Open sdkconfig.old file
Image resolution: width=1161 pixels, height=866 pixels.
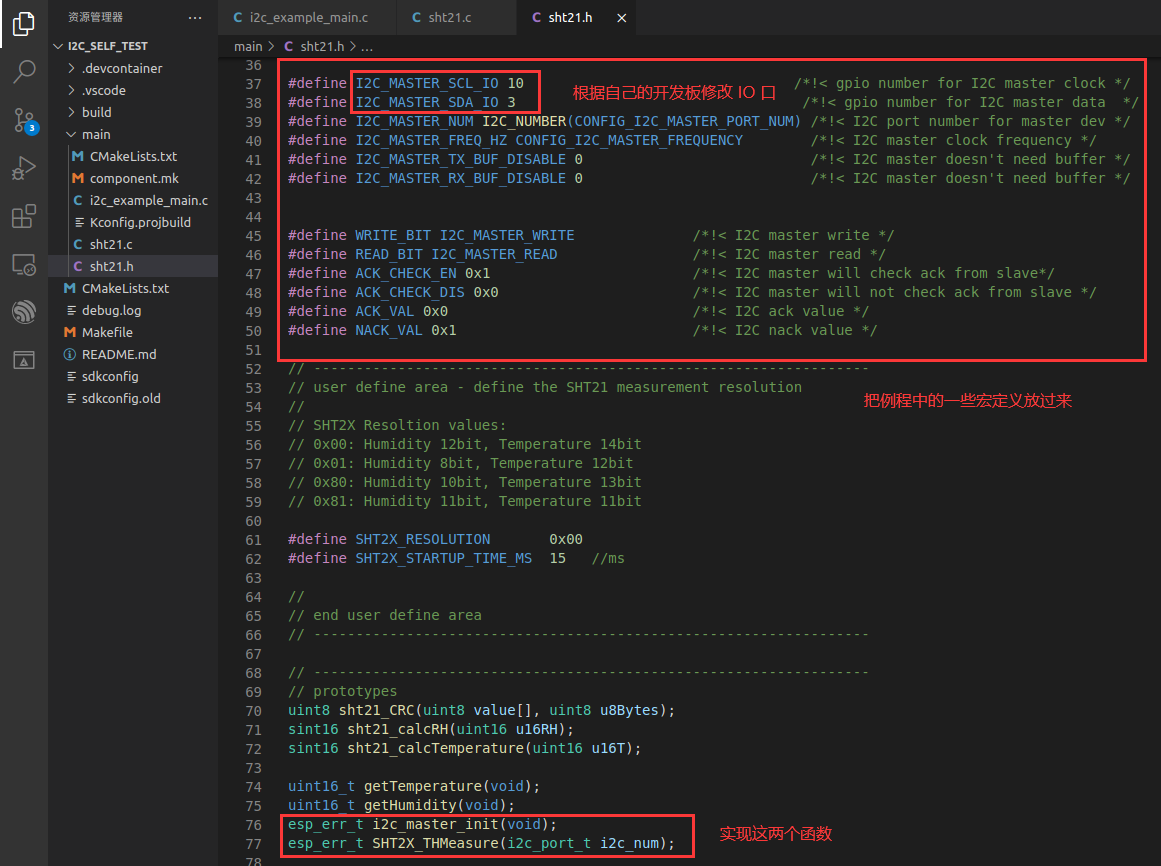(x=133, y=398)
